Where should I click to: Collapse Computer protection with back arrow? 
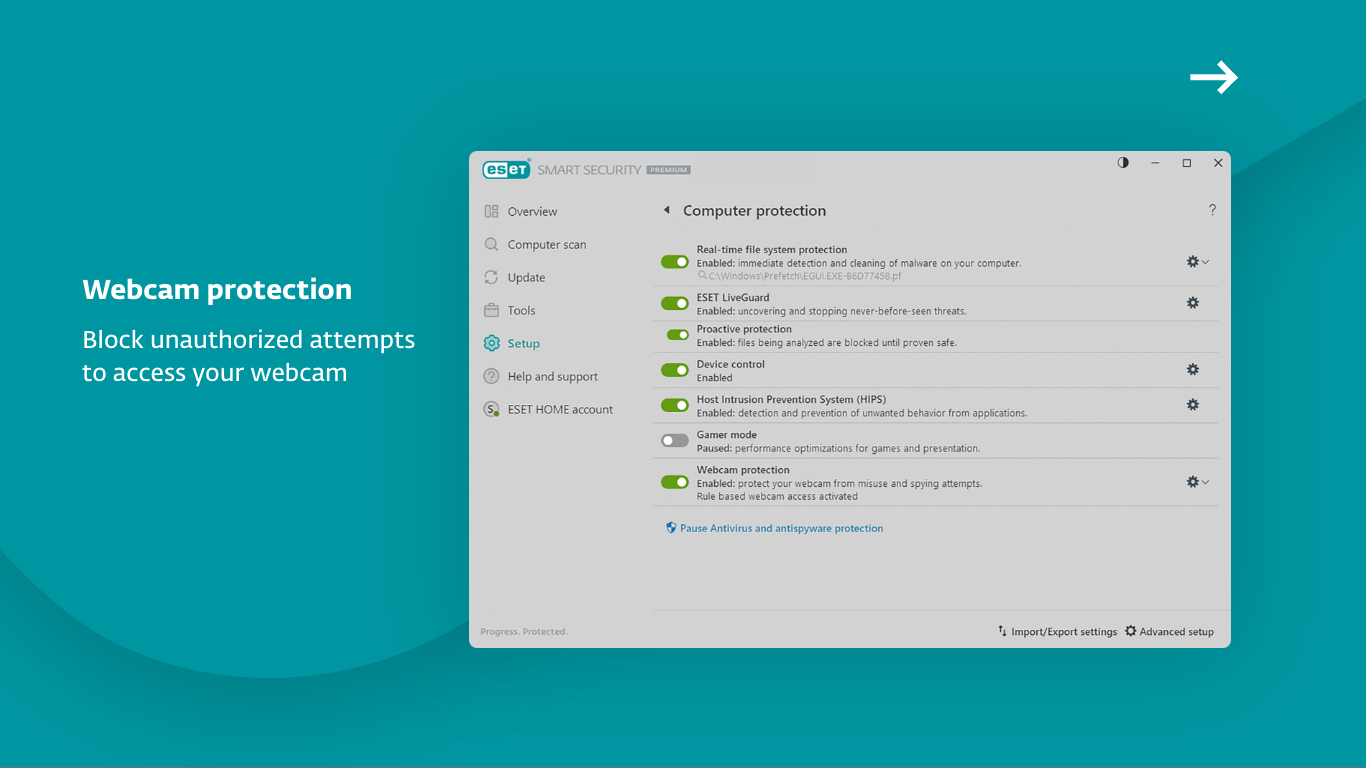tap(666, 210)
